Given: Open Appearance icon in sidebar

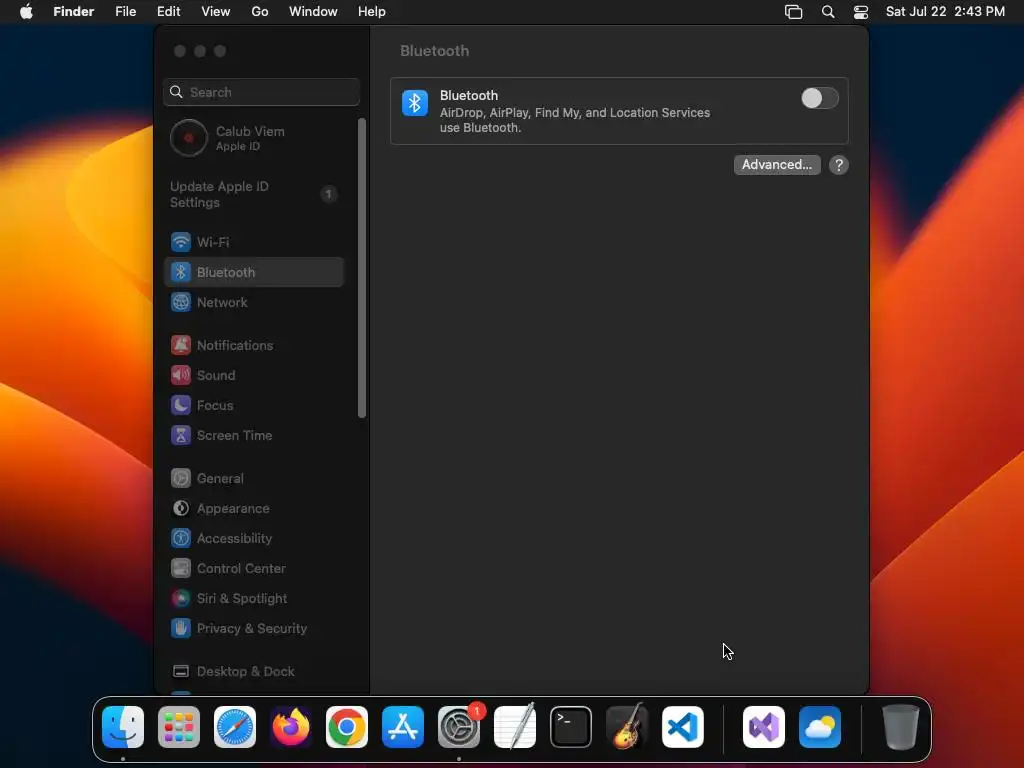Looking at the screenshot, I should point(181,509).
